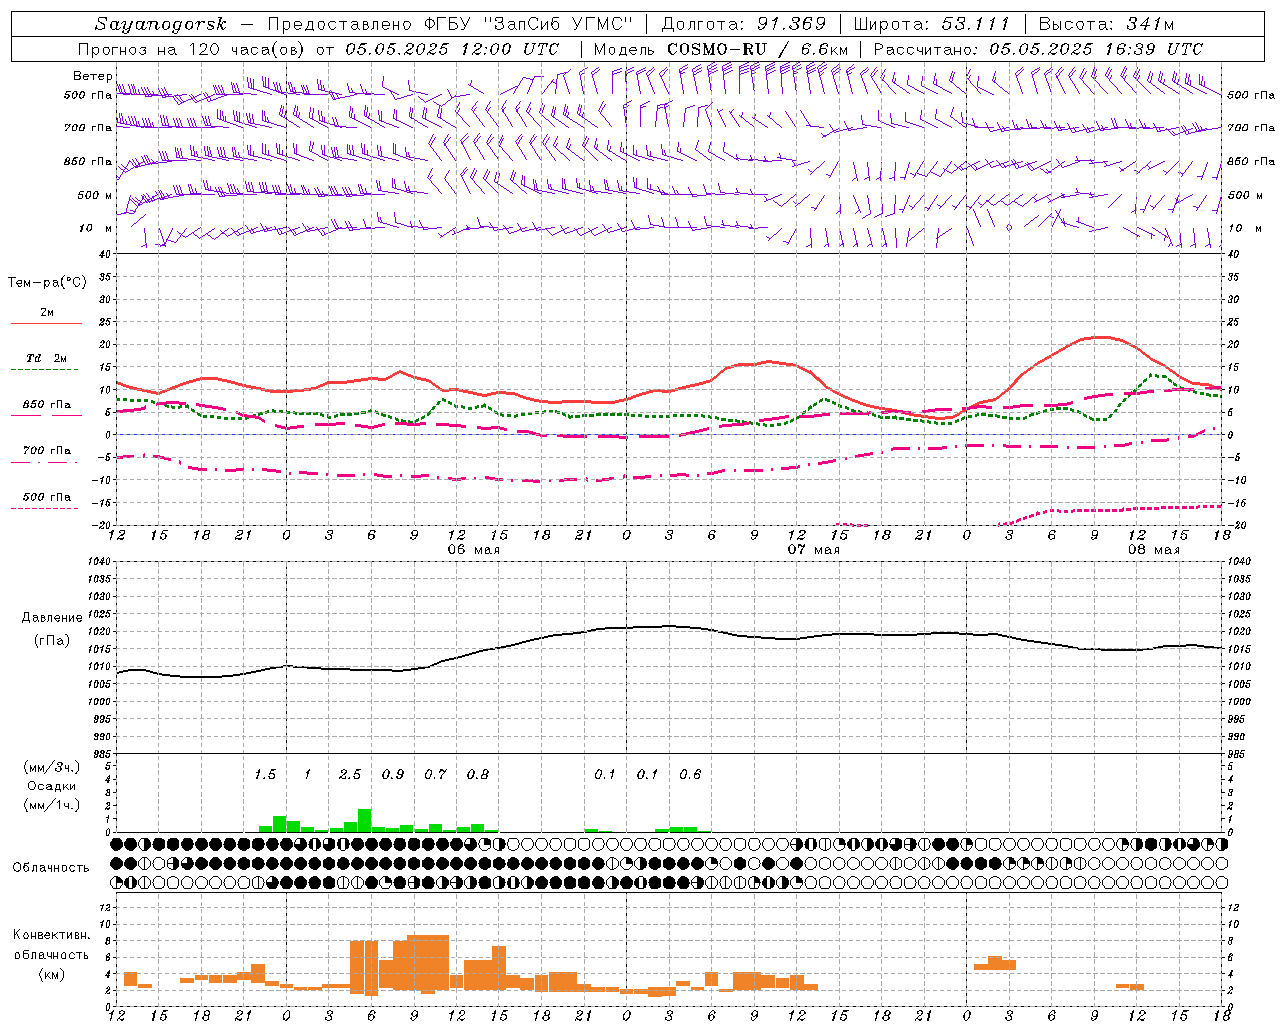Click the dashed line sample under 'Td 2м'
Screen dimensions: 1280x1024
(46, 369)
